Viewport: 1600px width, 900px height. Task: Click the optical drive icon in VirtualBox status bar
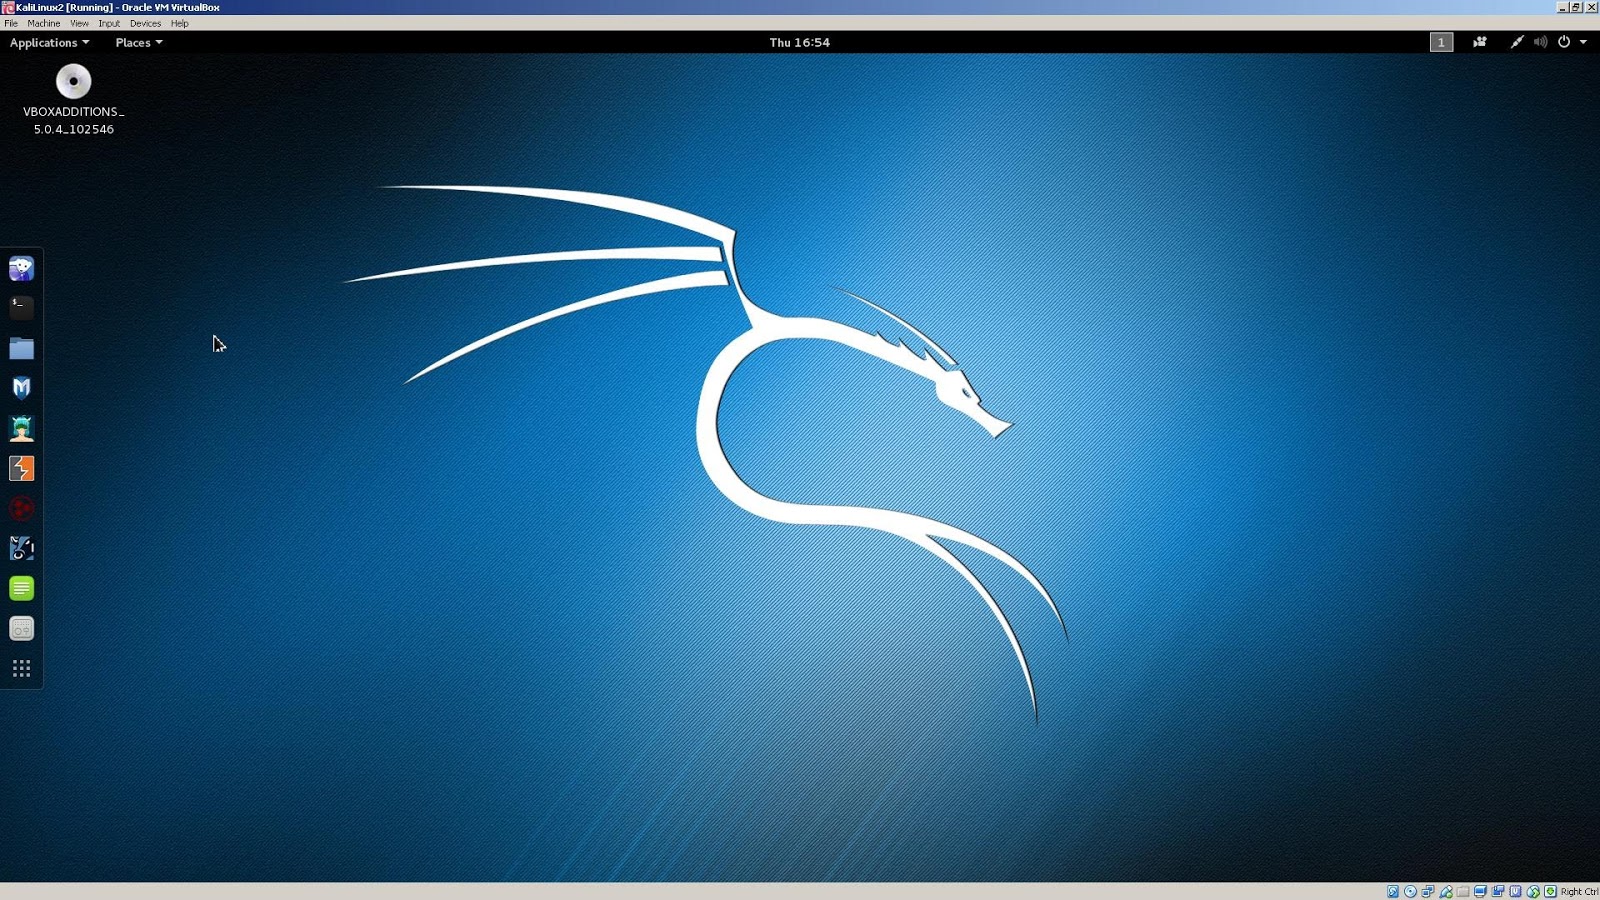1409,890
